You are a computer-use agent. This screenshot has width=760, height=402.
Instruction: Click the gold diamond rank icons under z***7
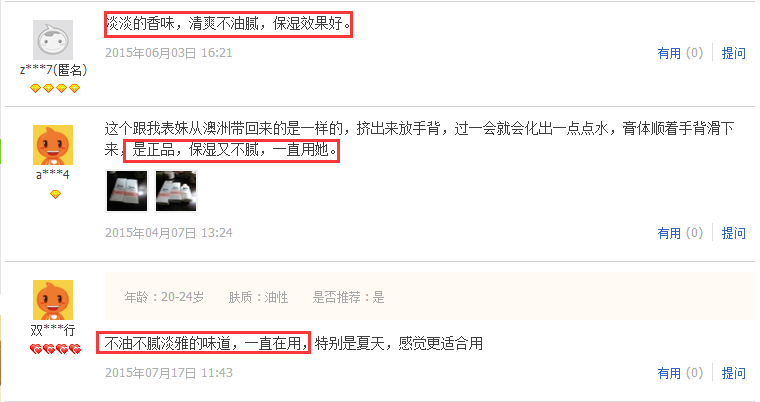tap(55, 88)
